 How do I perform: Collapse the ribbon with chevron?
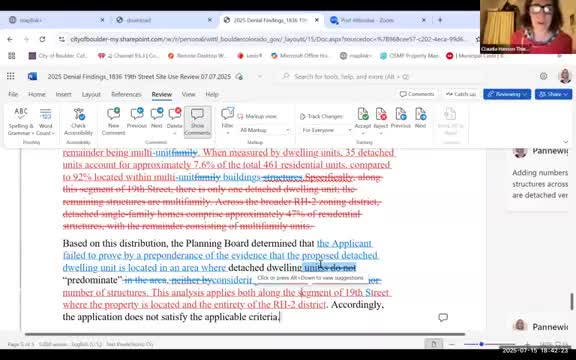[566, 142]
